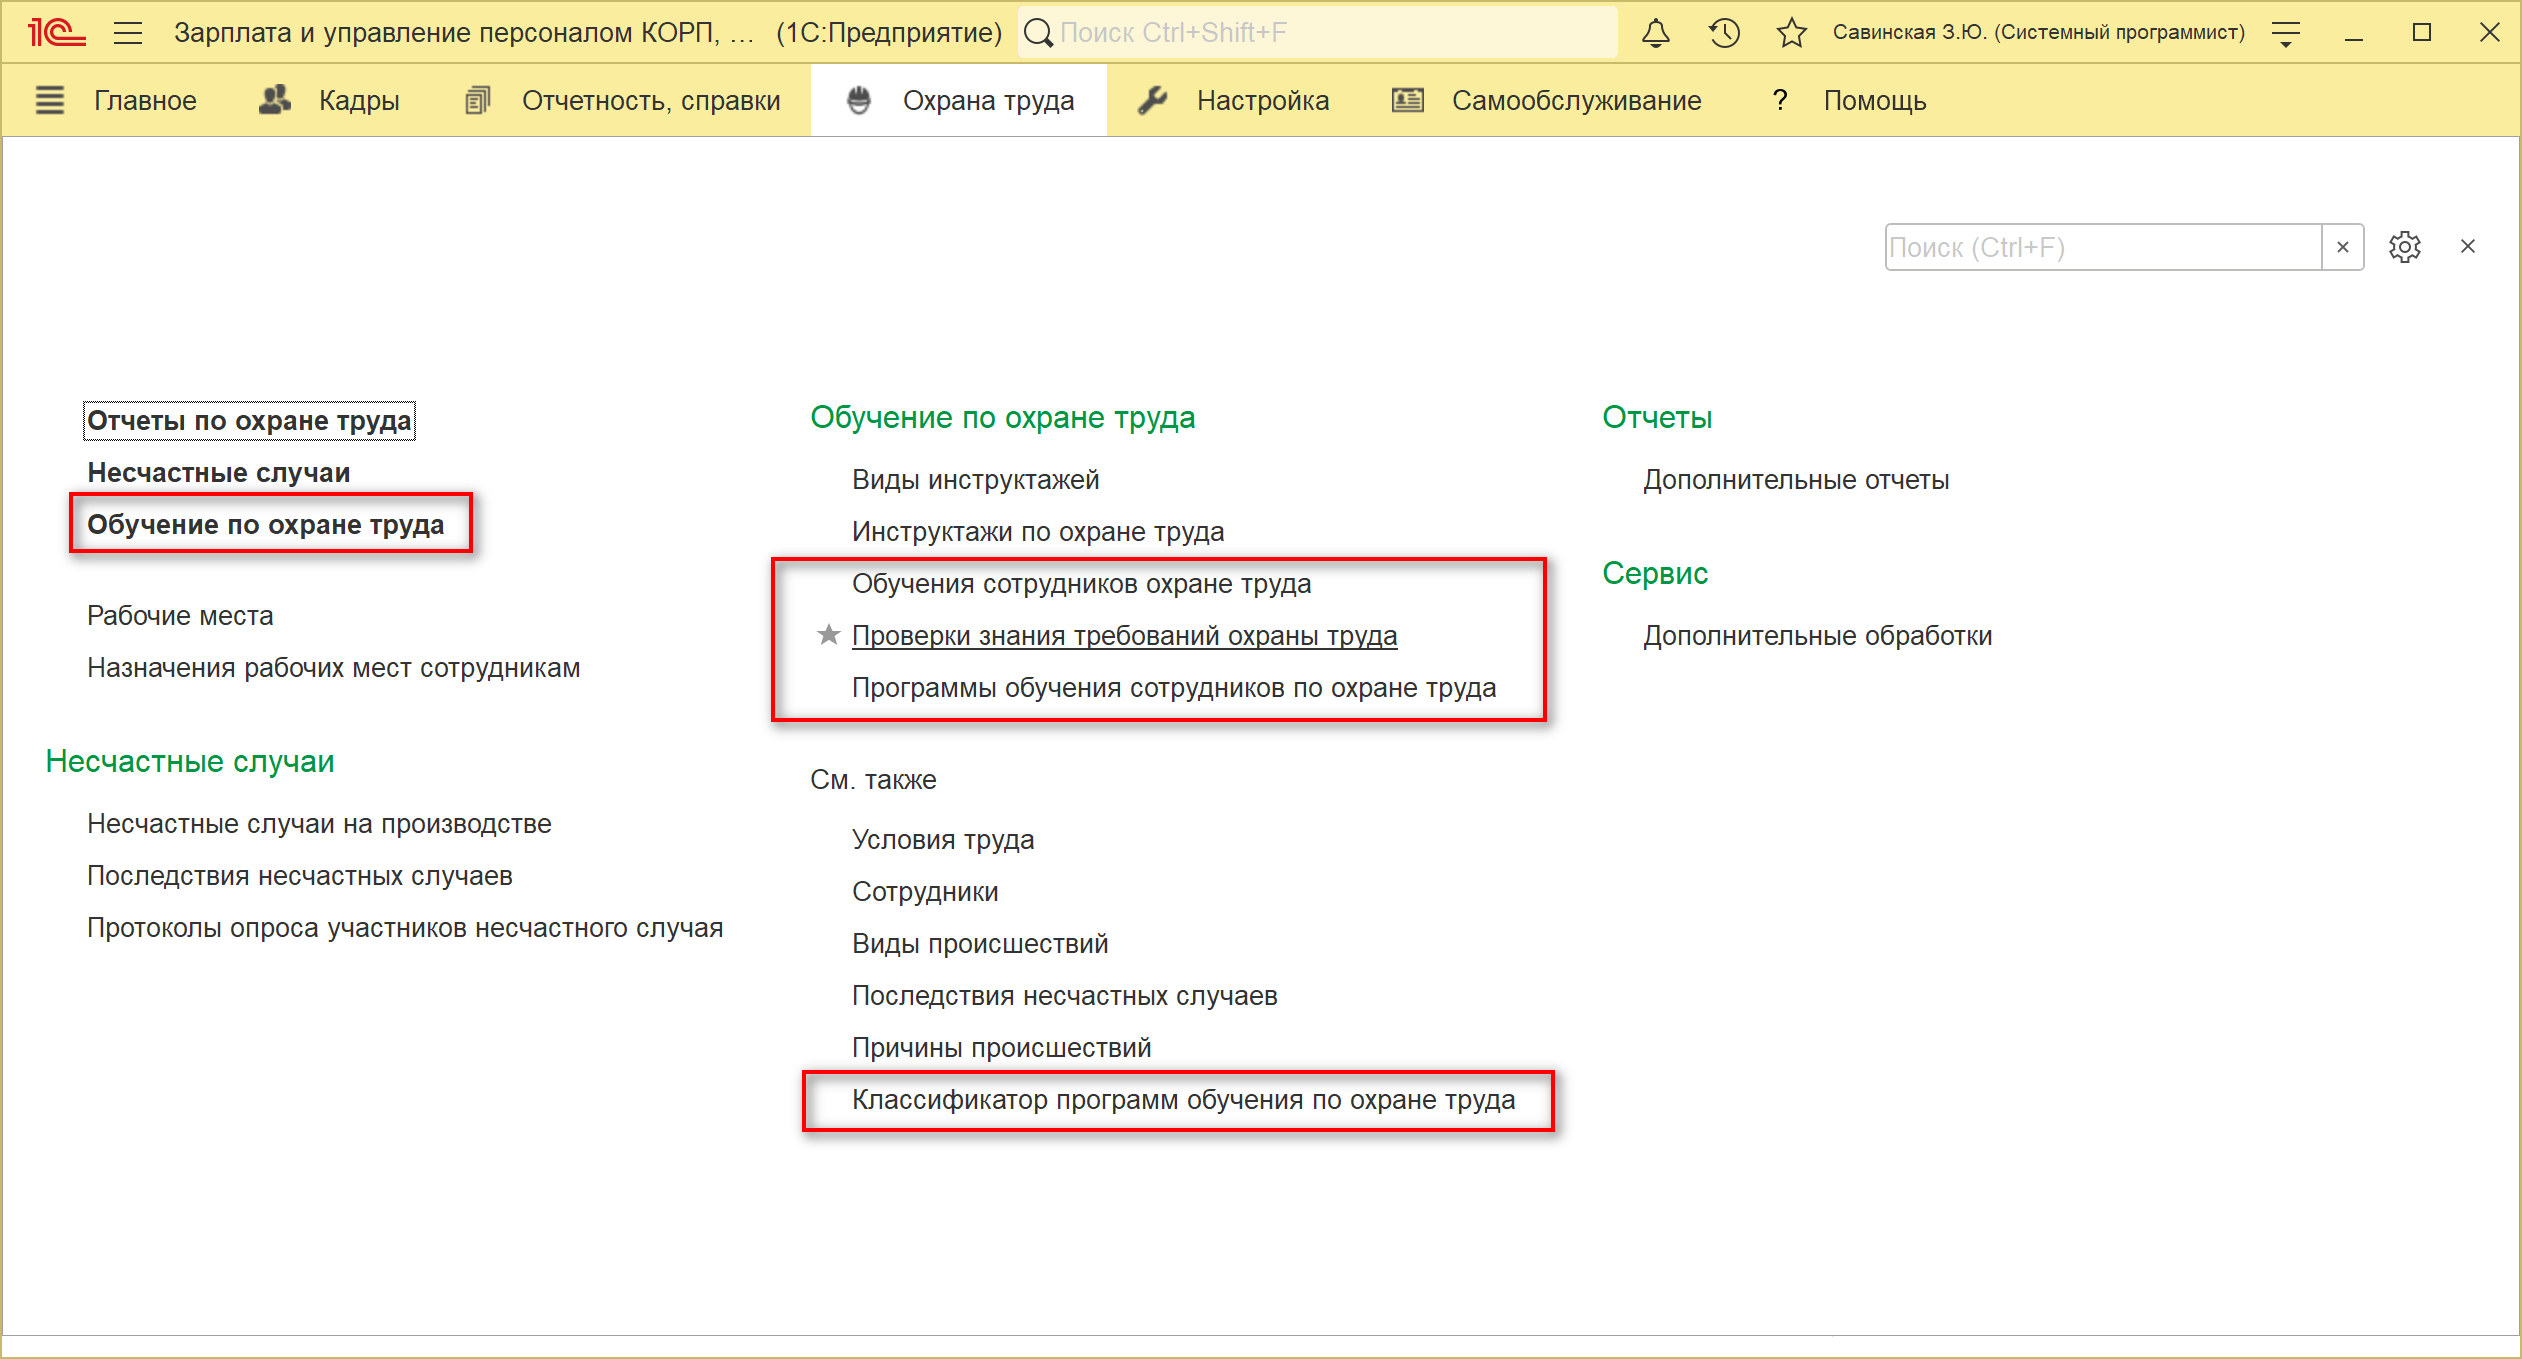Viewport: 2522px width, 1359px height.
Task: Open Классификатор программ обучения по охране труда
Action: click(1183, 1100)
